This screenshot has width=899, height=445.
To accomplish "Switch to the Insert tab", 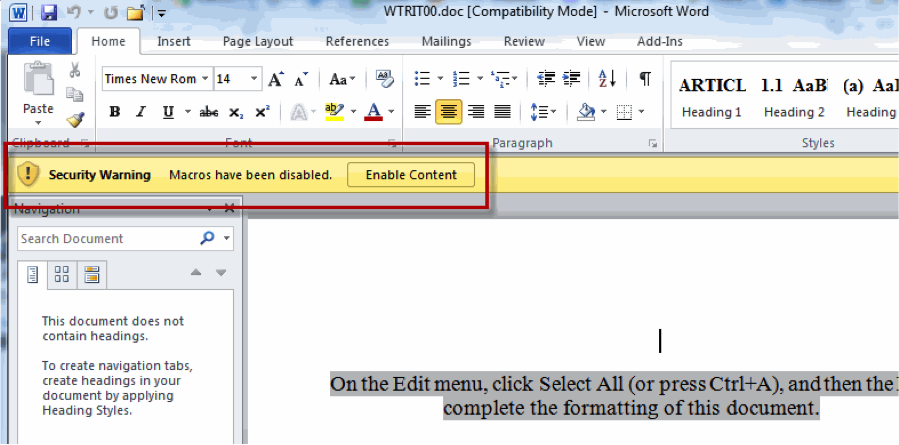I will pos(174,41).
